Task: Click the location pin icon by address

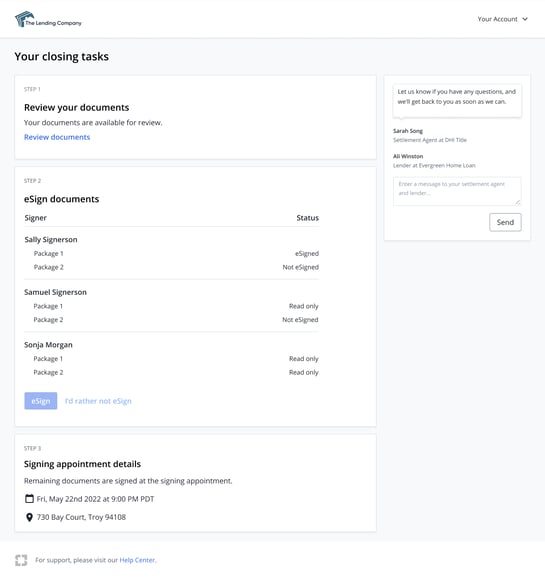Action: point(29,517)
